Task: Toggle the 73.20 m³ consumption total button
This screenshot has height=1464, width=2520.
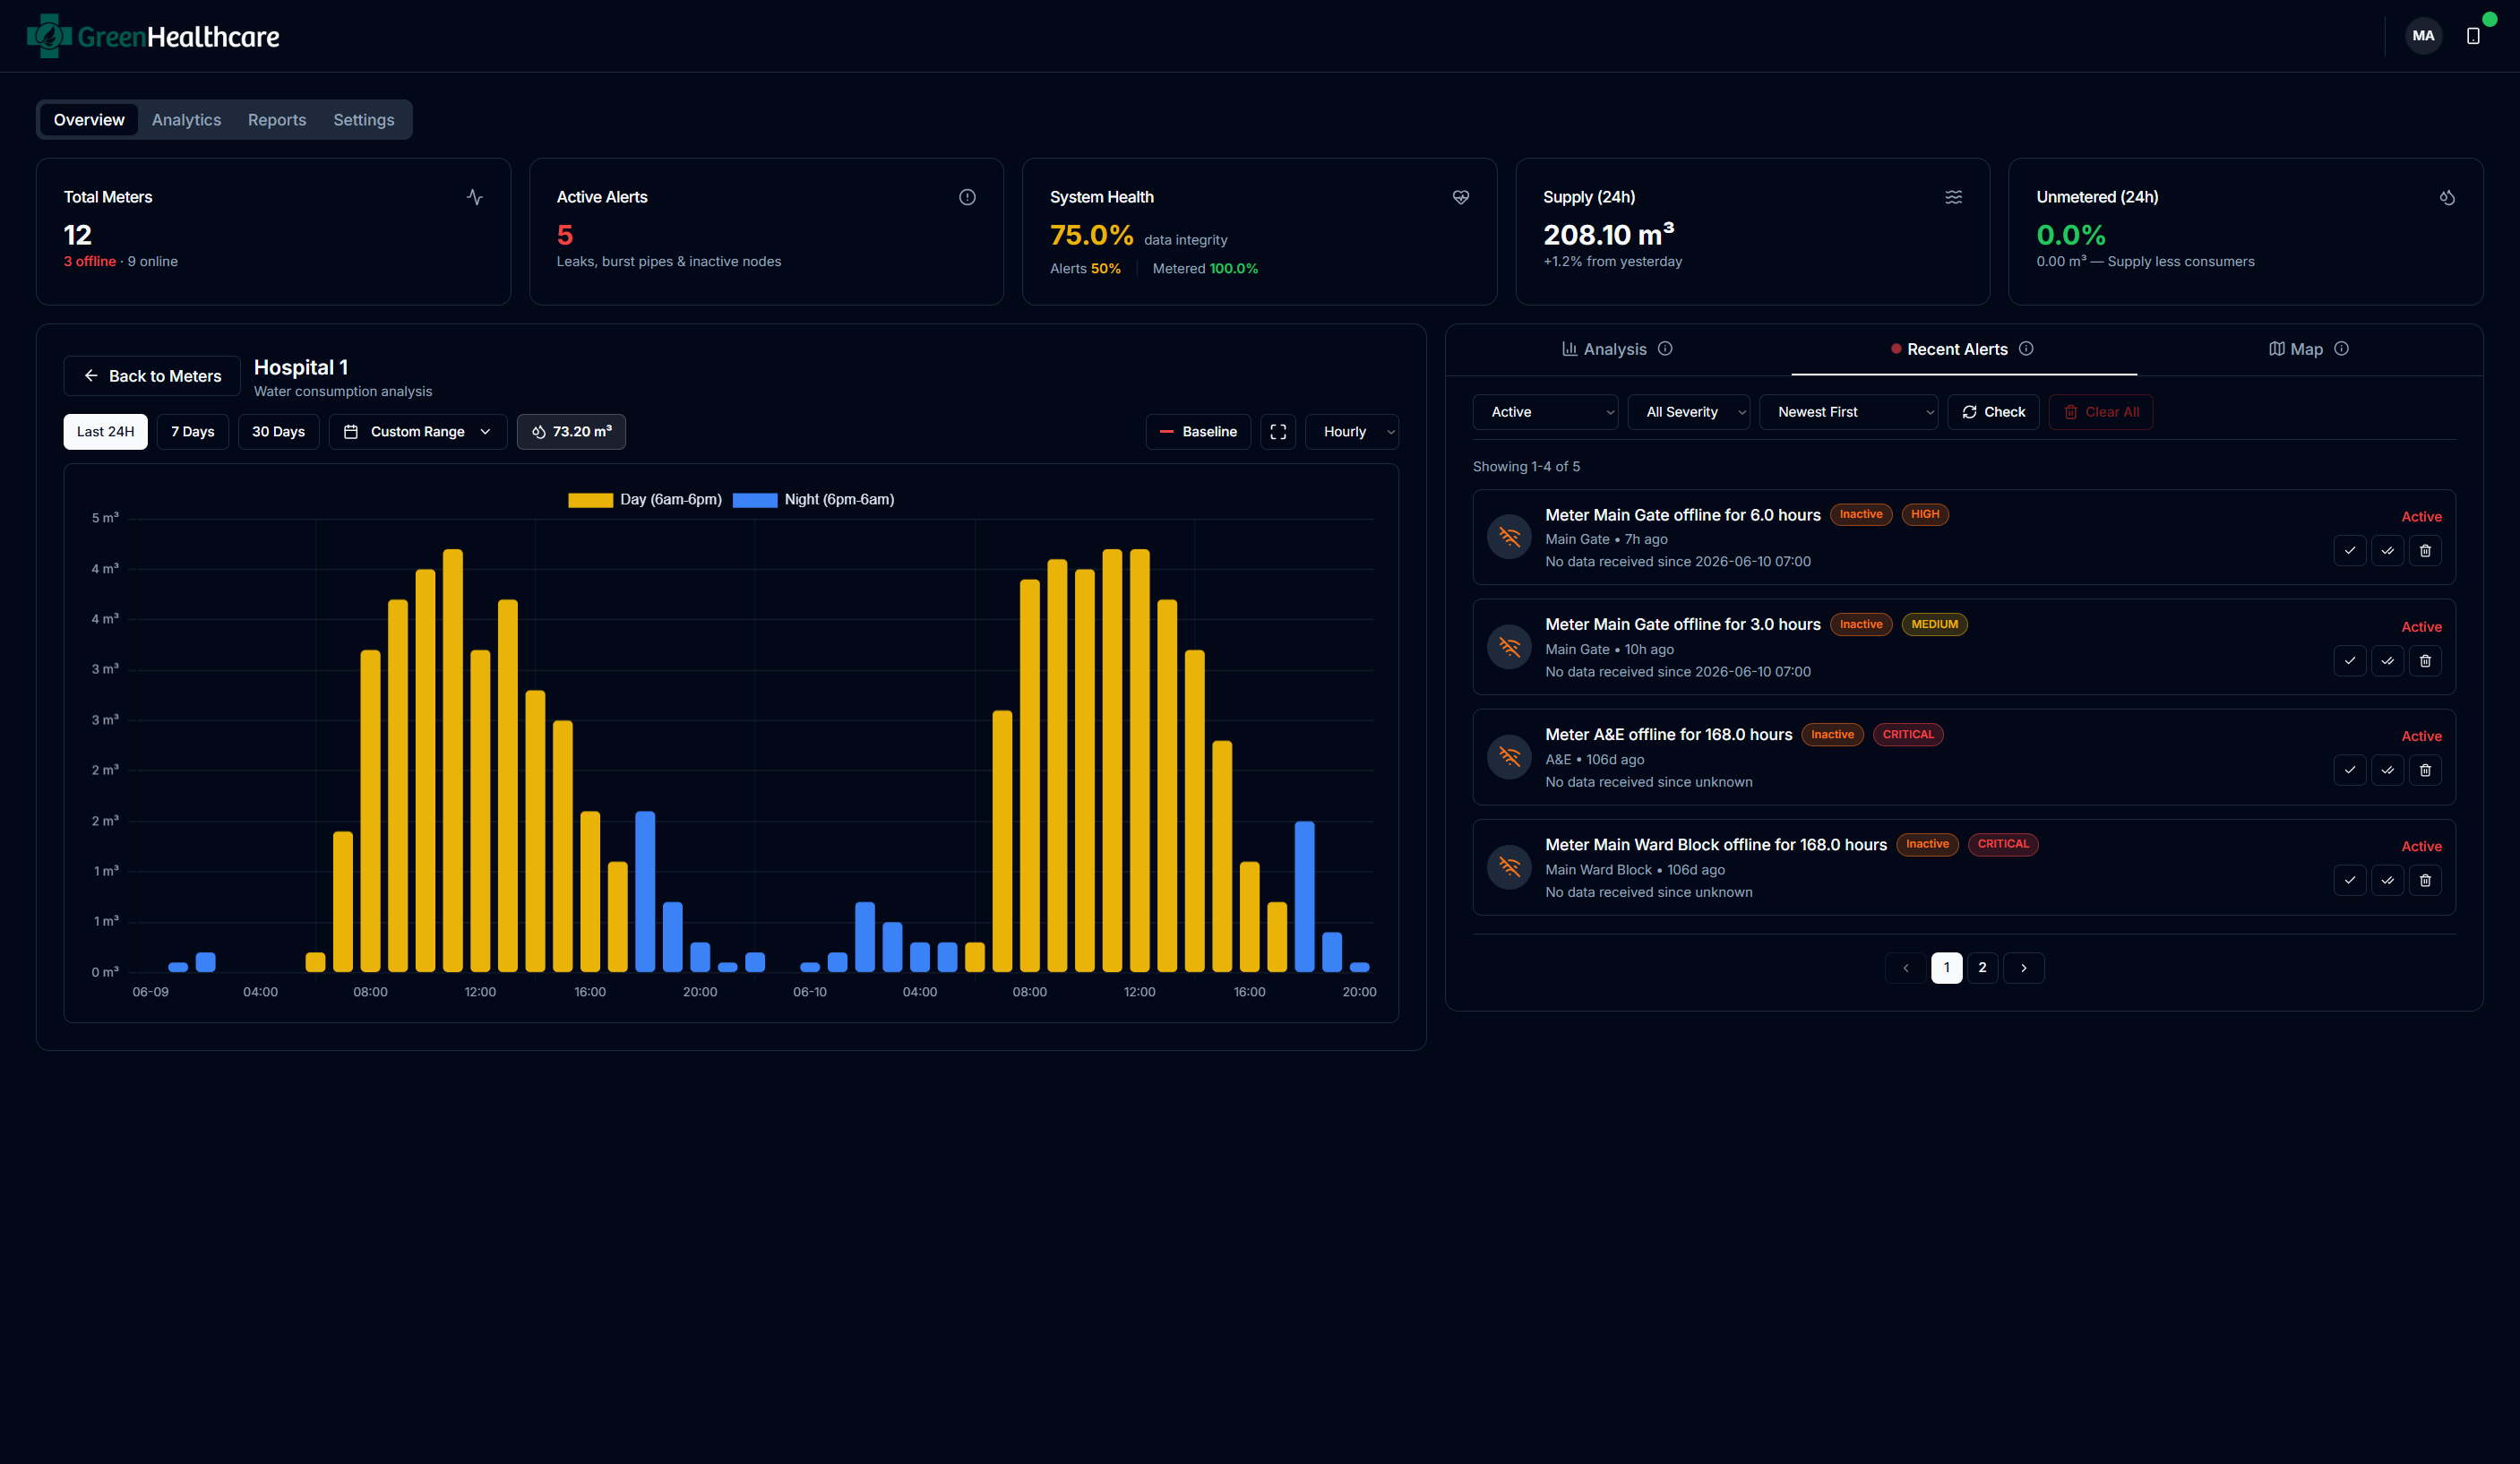Action: (x=571, y=432)
